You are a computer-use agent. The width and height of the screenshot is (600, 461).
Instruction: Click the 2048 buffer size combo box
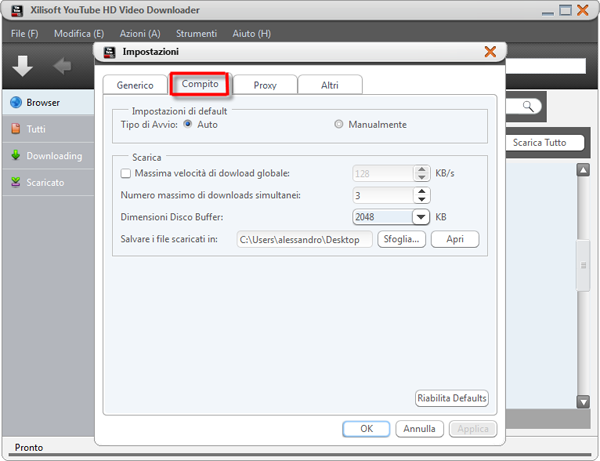(391, 217)
